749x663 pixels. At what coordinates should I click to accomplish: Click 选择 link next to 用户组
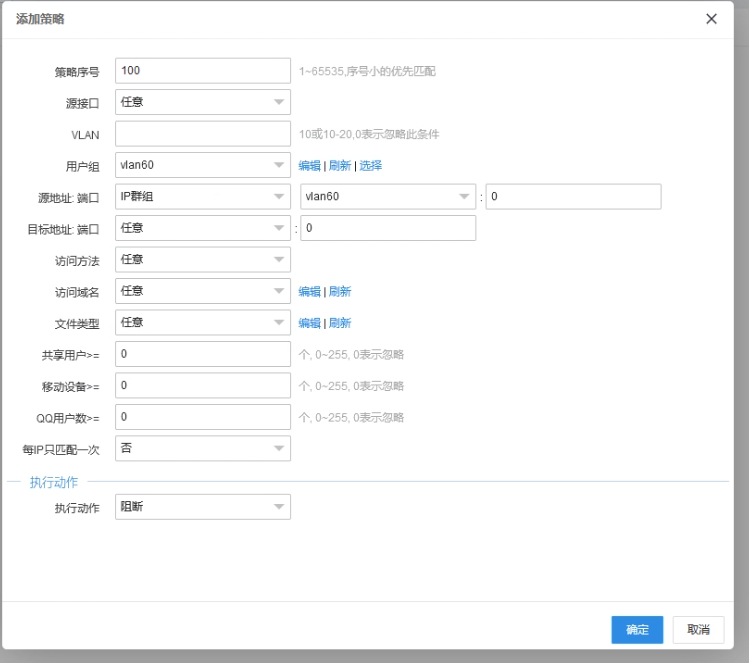(371, 166)
